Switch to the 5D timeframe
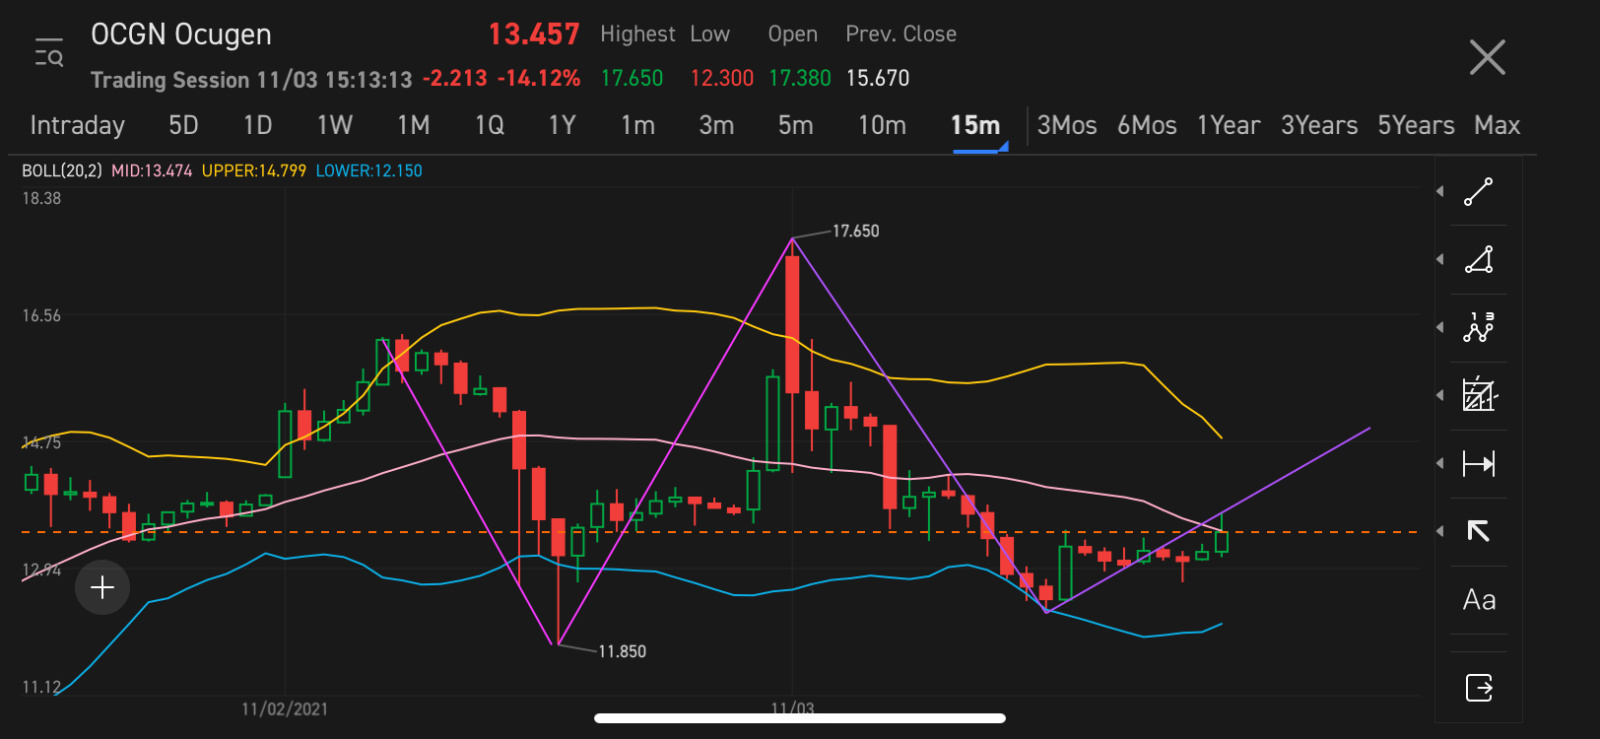The height and width of the screenshot is (739, 1600). coord(183,125)
